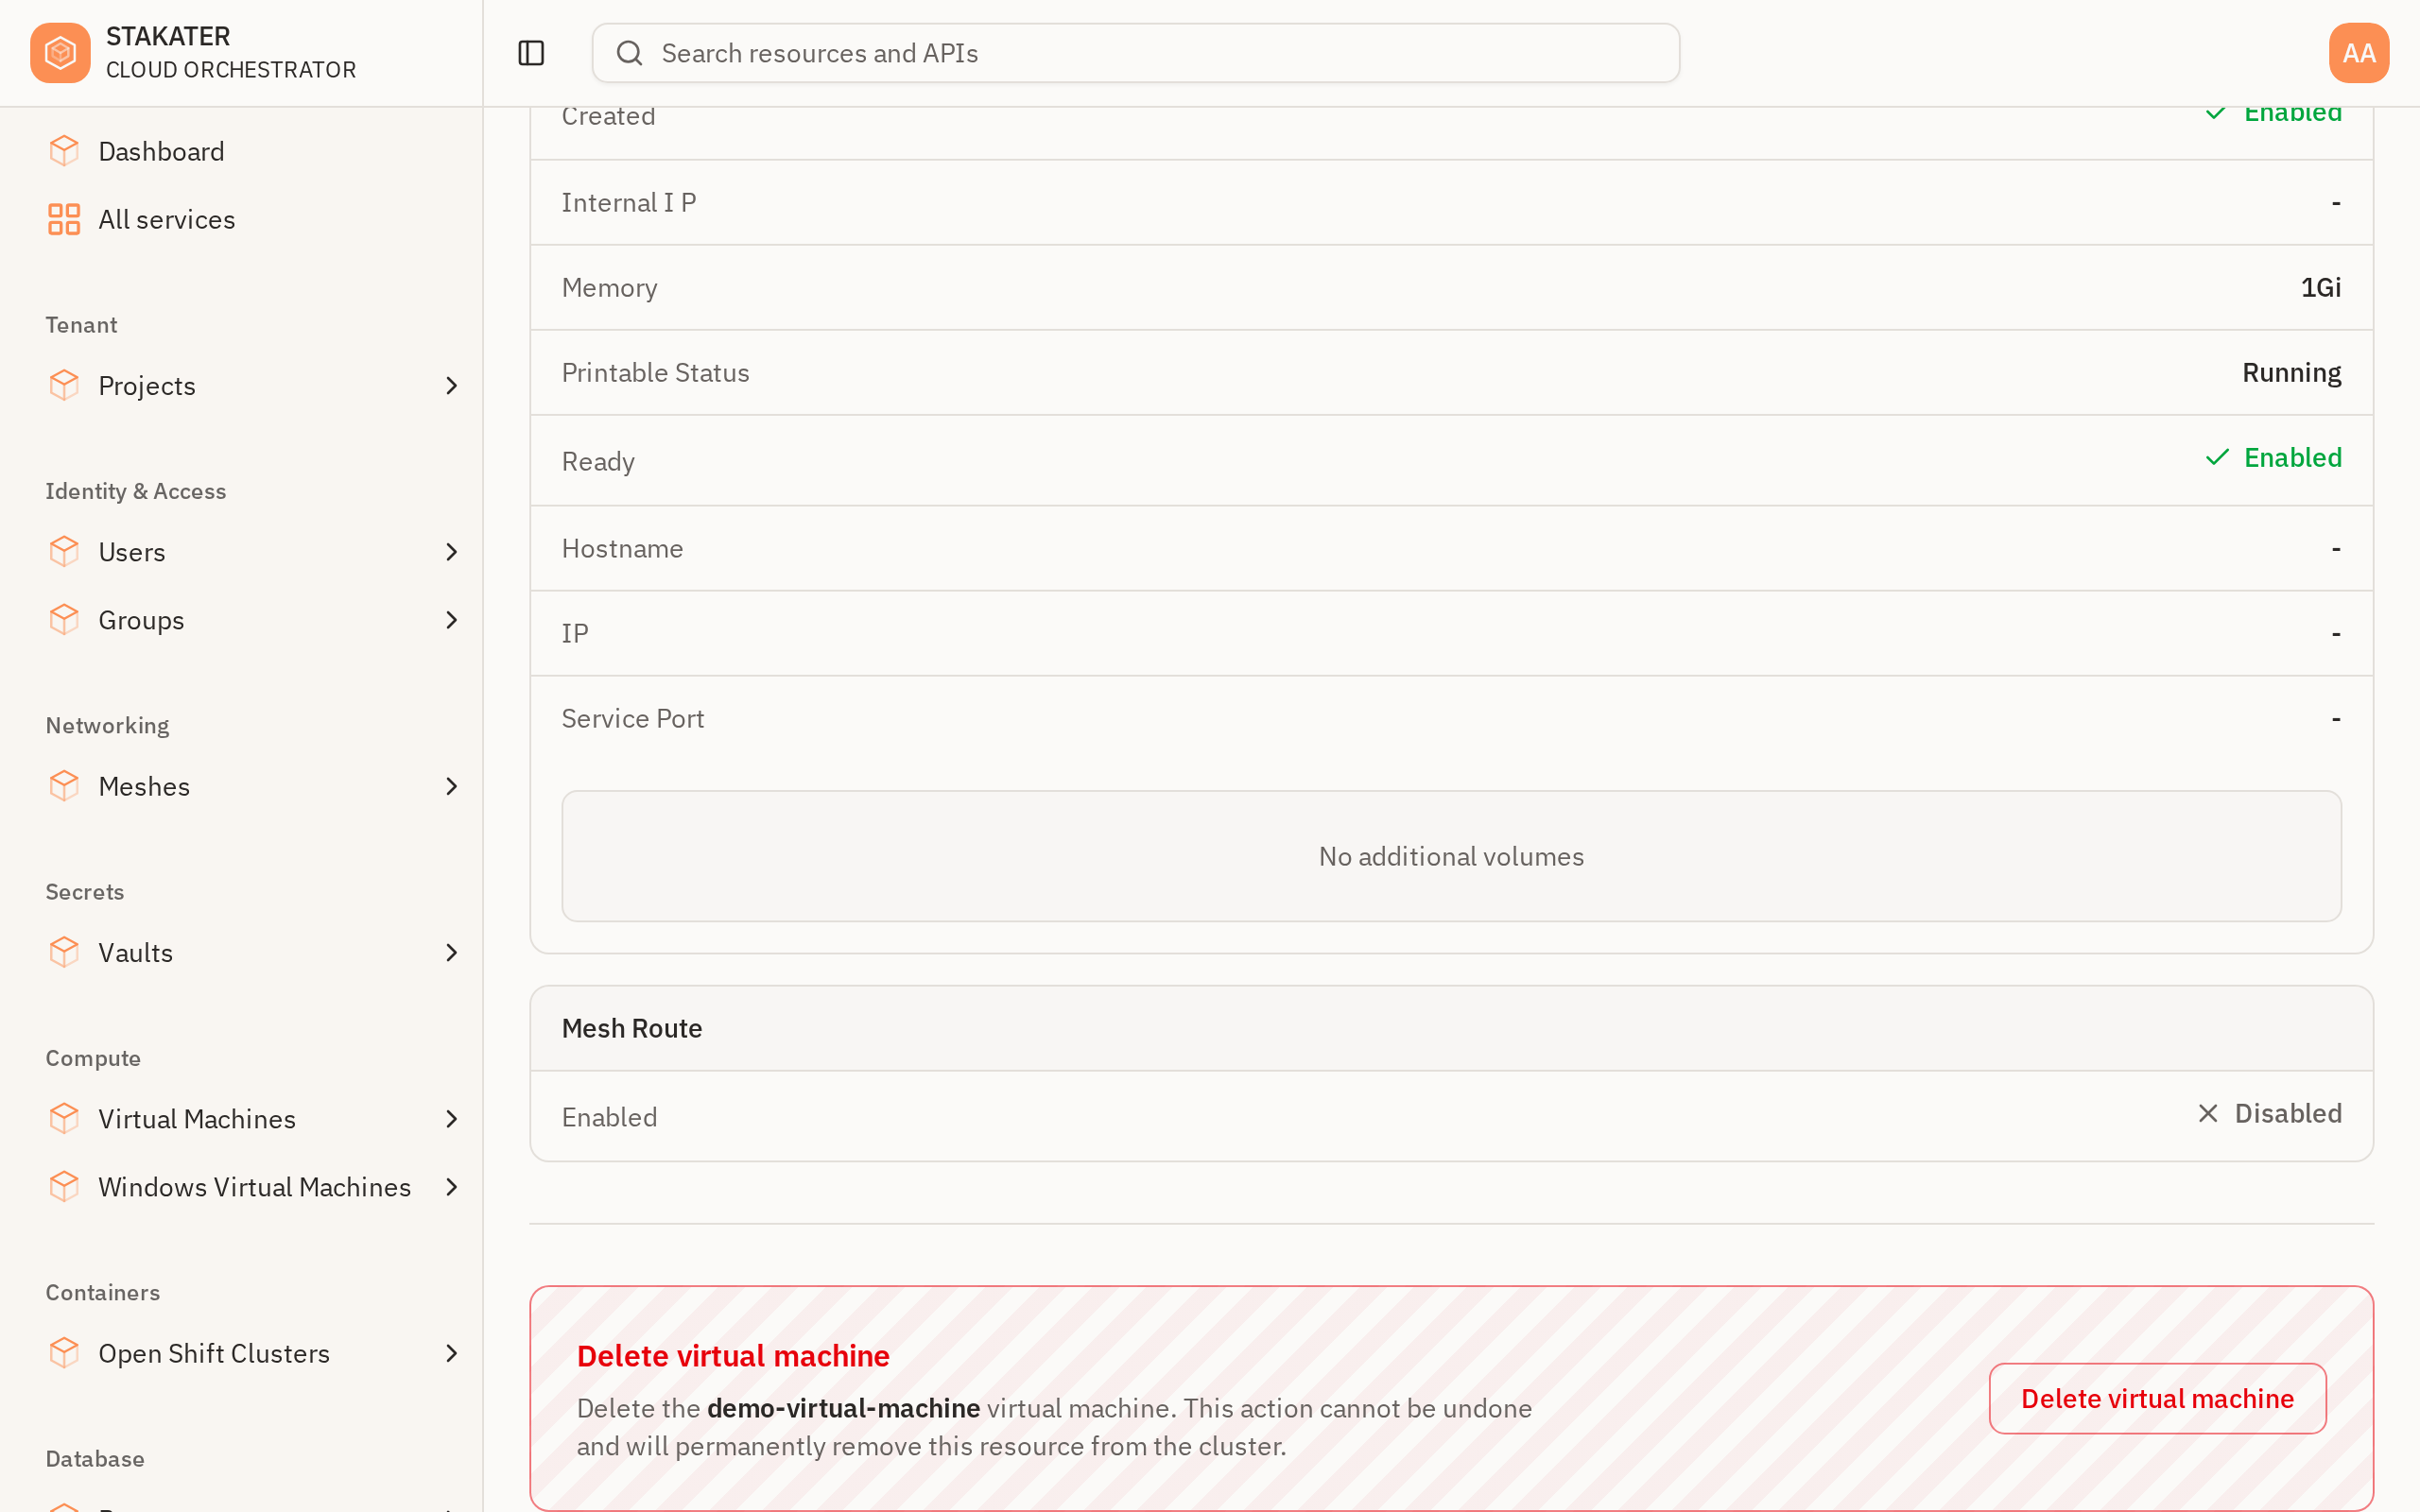This screenshot has height=1512, width=2420.
Task: Expand the Projects chevron
Action: (x=452, y=386)
